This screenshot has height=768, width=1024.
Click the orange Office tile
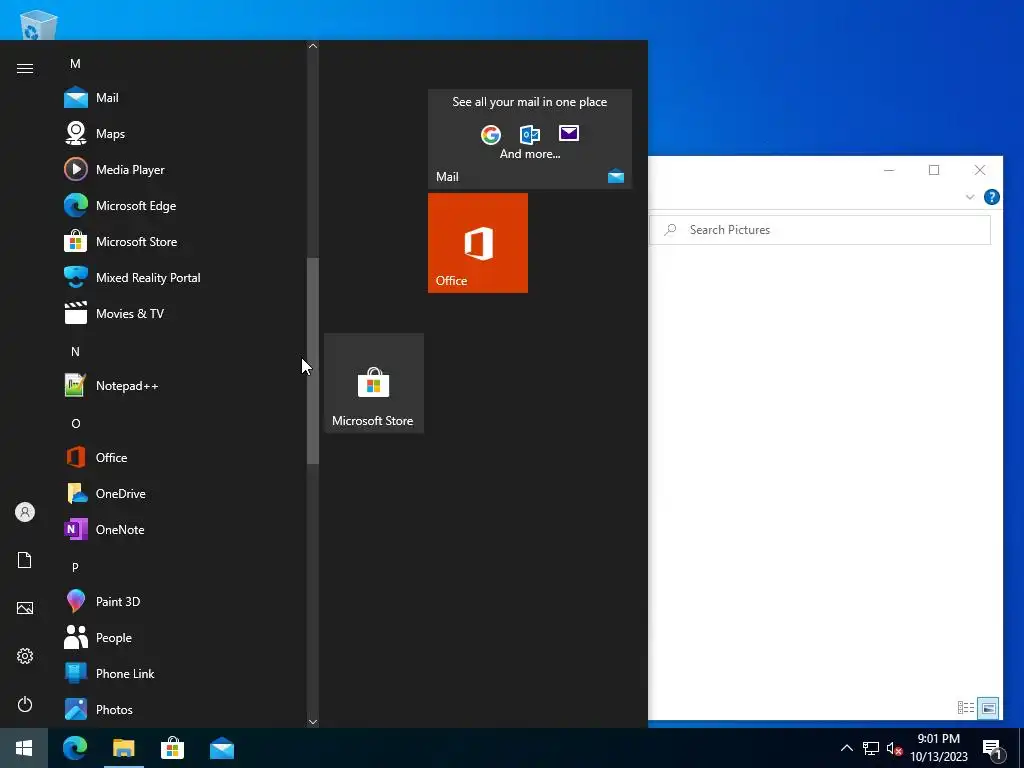coord(478,243)
